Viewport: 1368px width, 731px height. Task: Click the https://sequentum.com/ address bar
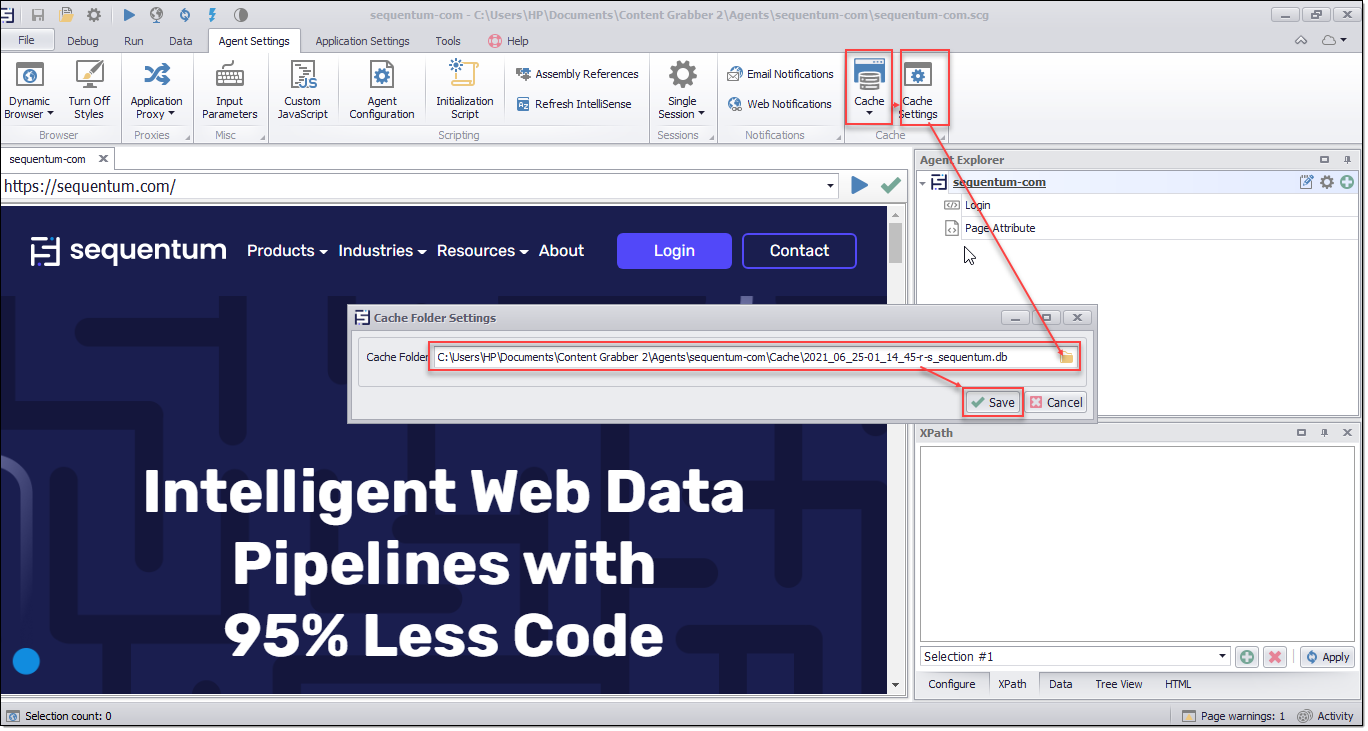(x=415, y=186)
